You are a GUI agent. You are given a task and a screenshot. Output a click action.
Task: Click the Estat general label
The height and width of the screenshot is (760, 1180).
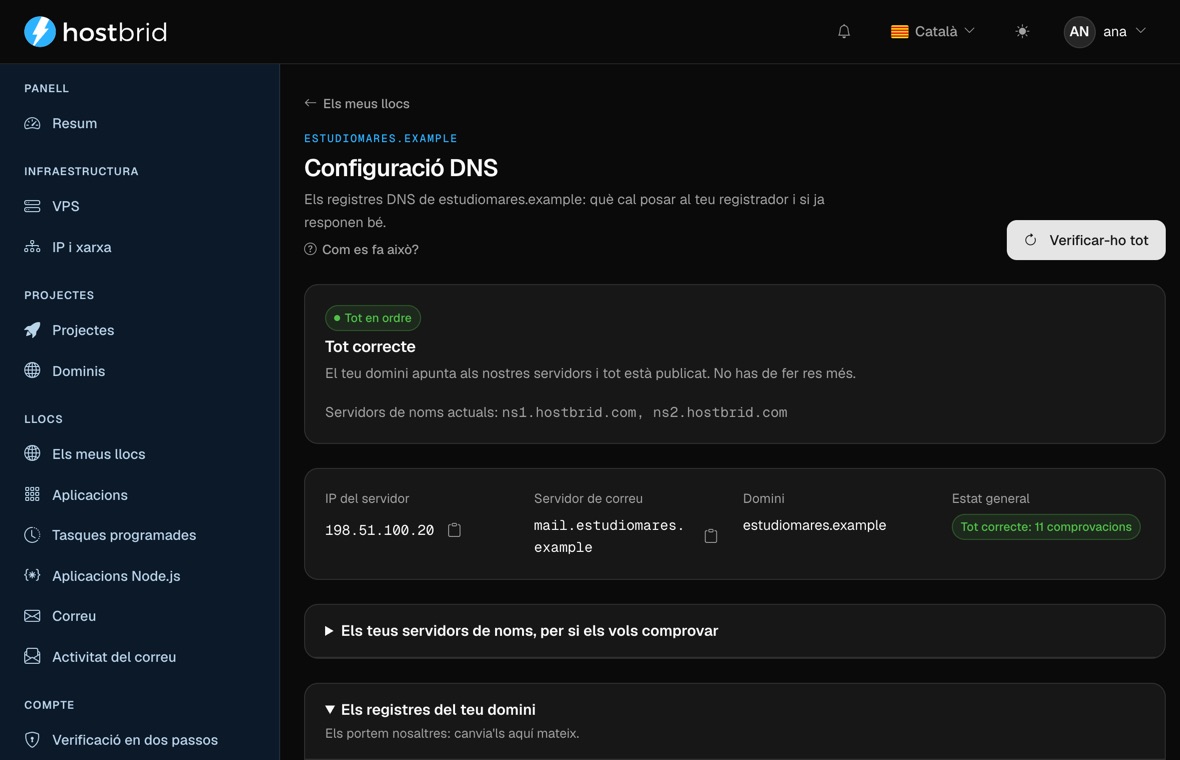990,498
